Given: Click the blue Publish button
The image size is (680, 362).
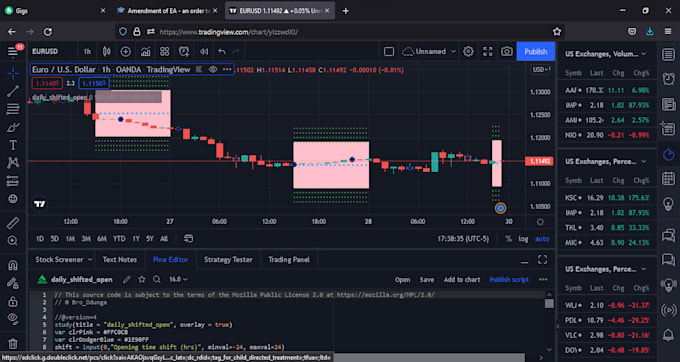Looking at the screenshot, I should coord(536,52).
